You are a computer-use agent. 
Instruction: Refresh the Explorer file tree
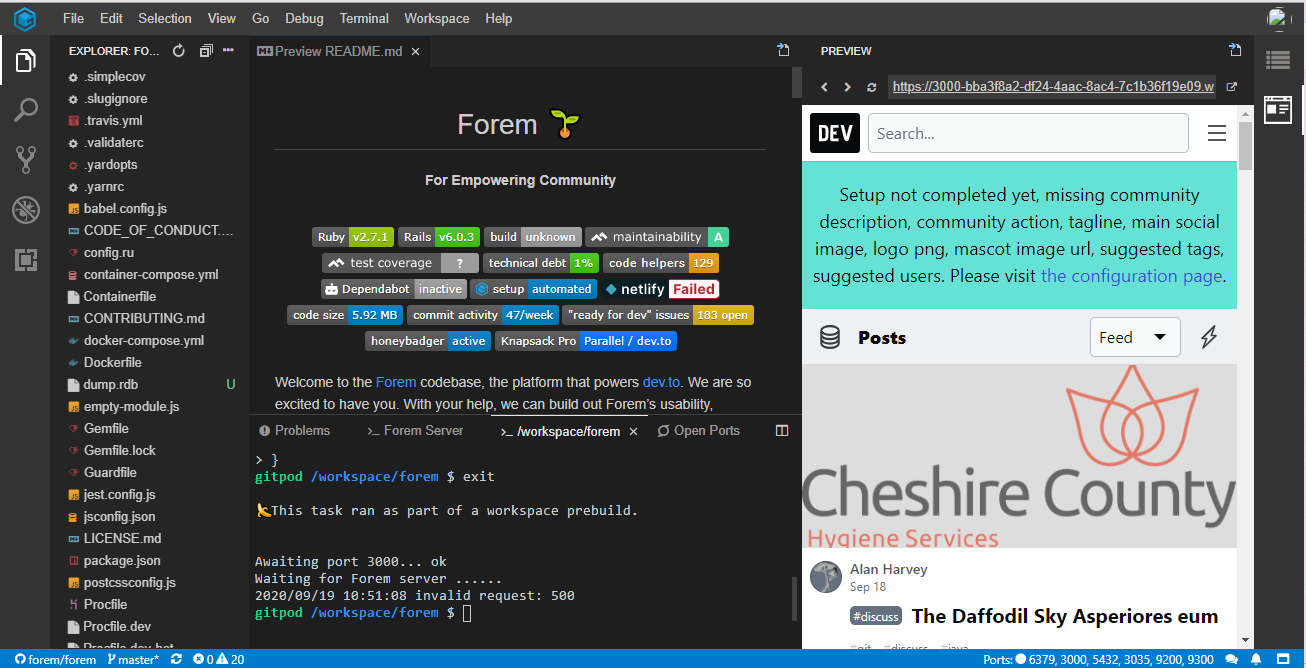[179, 51]
